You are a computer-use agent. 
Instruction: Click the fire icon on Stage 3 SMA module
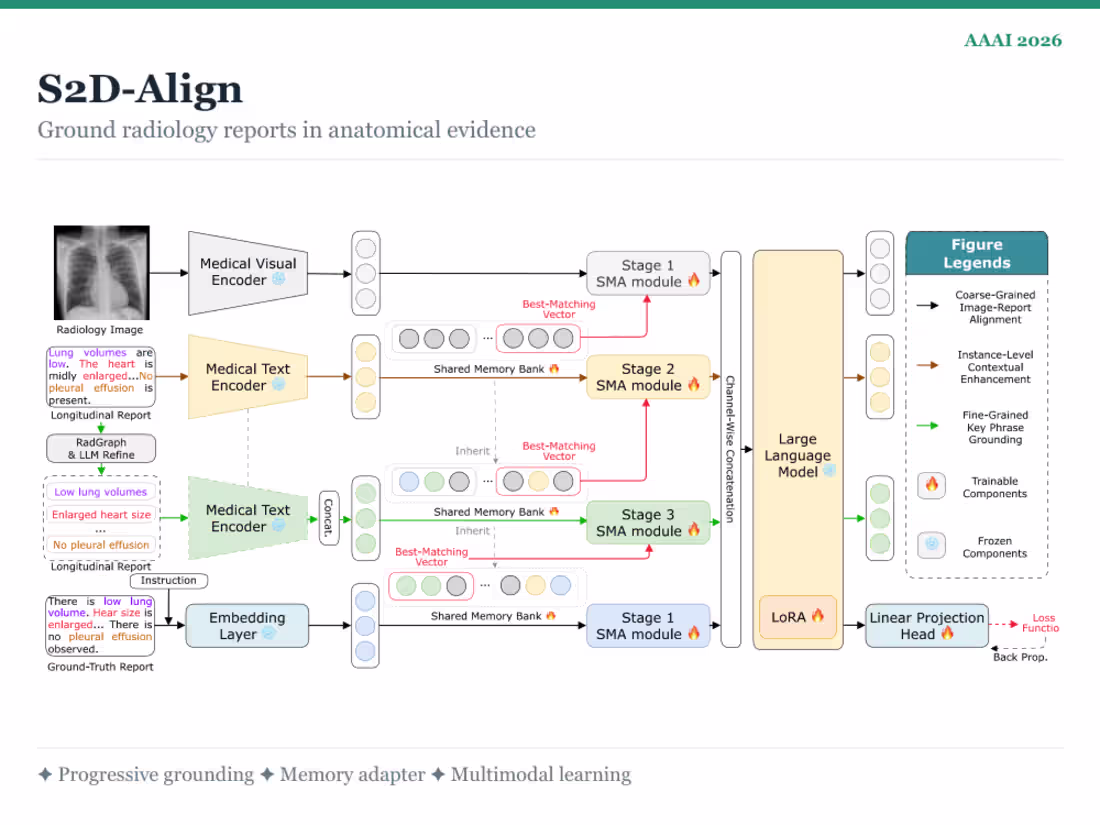[x=694, y=530]
